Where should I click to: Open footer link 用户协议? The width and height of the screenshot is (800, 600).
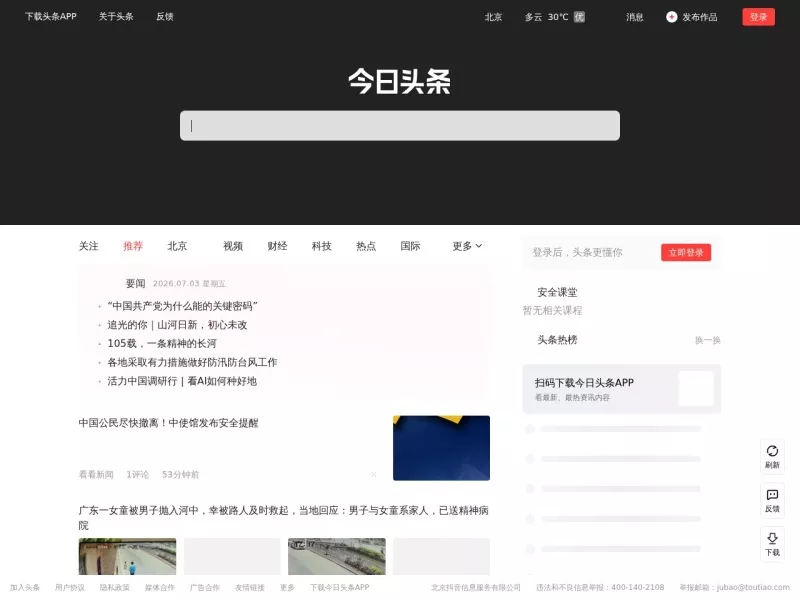point(69,588)
